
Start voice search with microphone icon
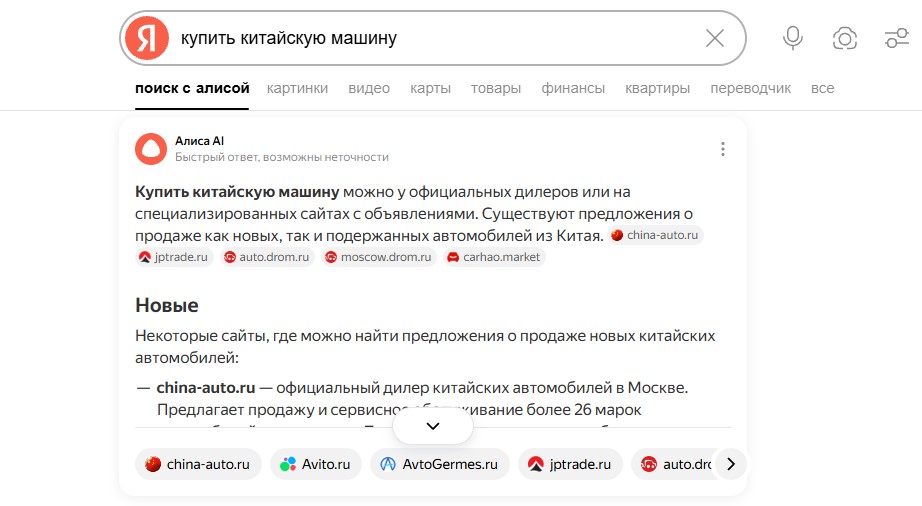click(793, 38)
